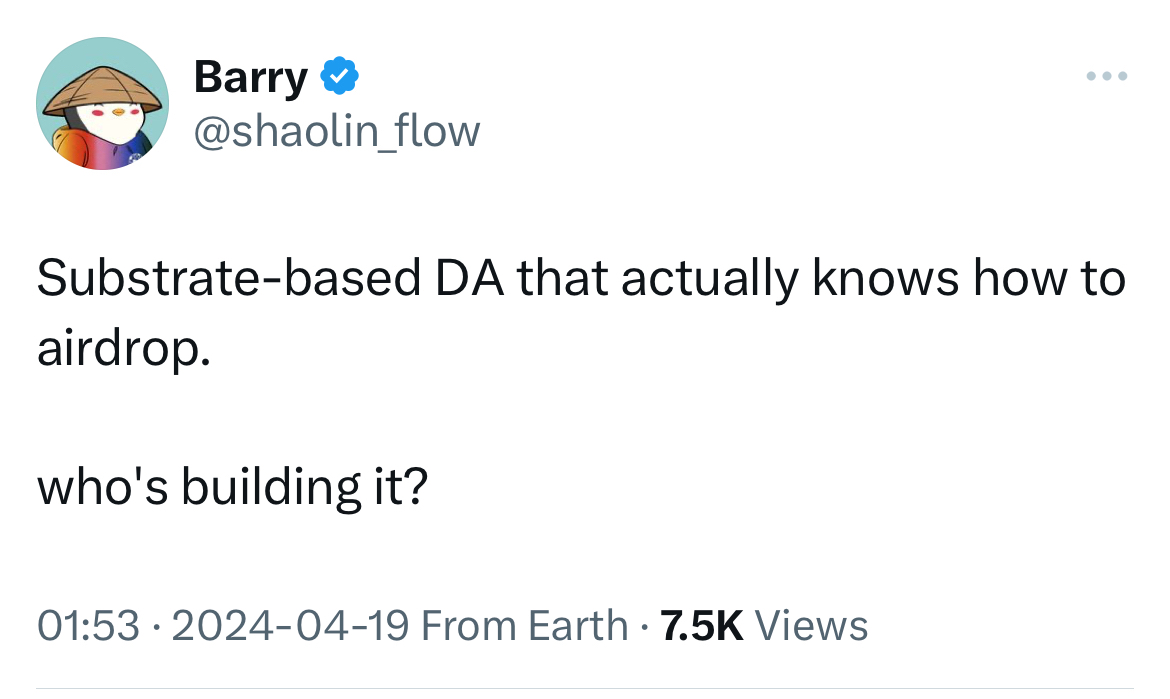Open Barry's penguin profile avatar
1170x699 pixels.
click(x=102, y=103)
